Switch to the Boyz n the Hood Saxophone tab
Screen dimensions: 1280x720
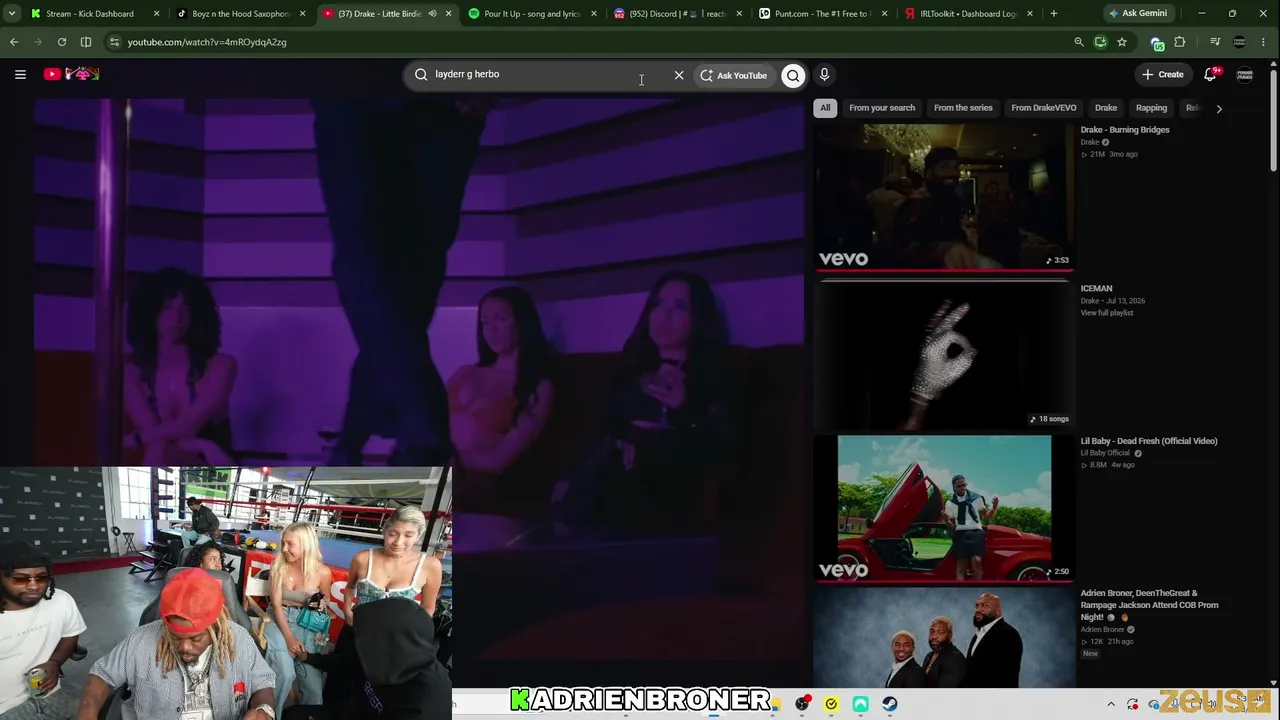pyautogui.click(x=240, y=14)
